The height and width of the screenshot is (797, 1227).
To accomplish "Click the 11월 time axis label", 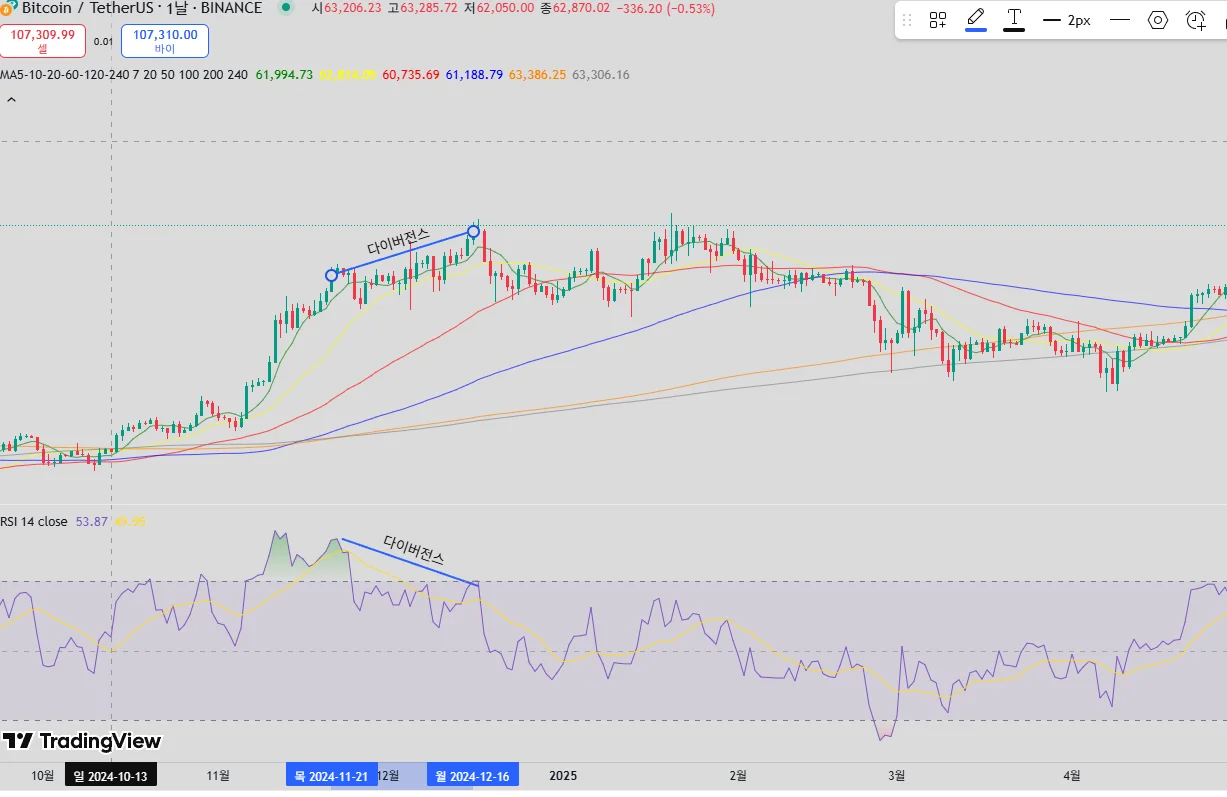I will click(x=218, y=775).
